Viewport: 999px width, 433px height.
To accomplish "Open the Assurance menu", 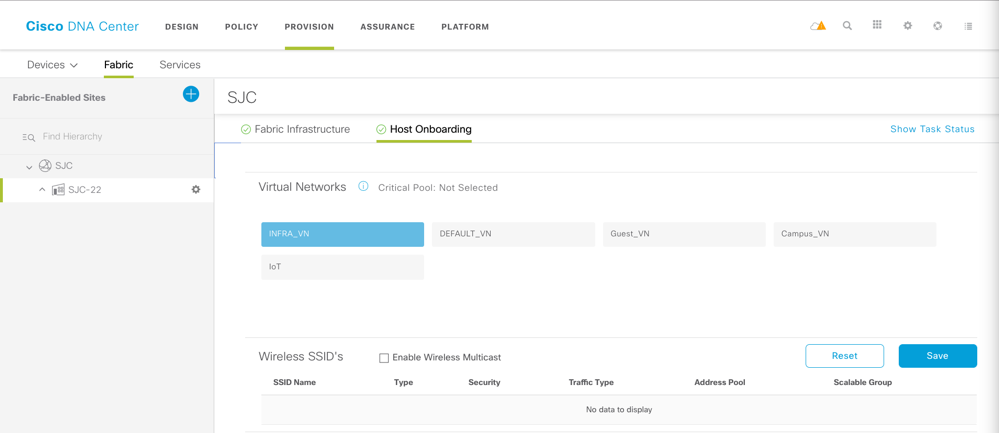I will [x=387, y=27].
